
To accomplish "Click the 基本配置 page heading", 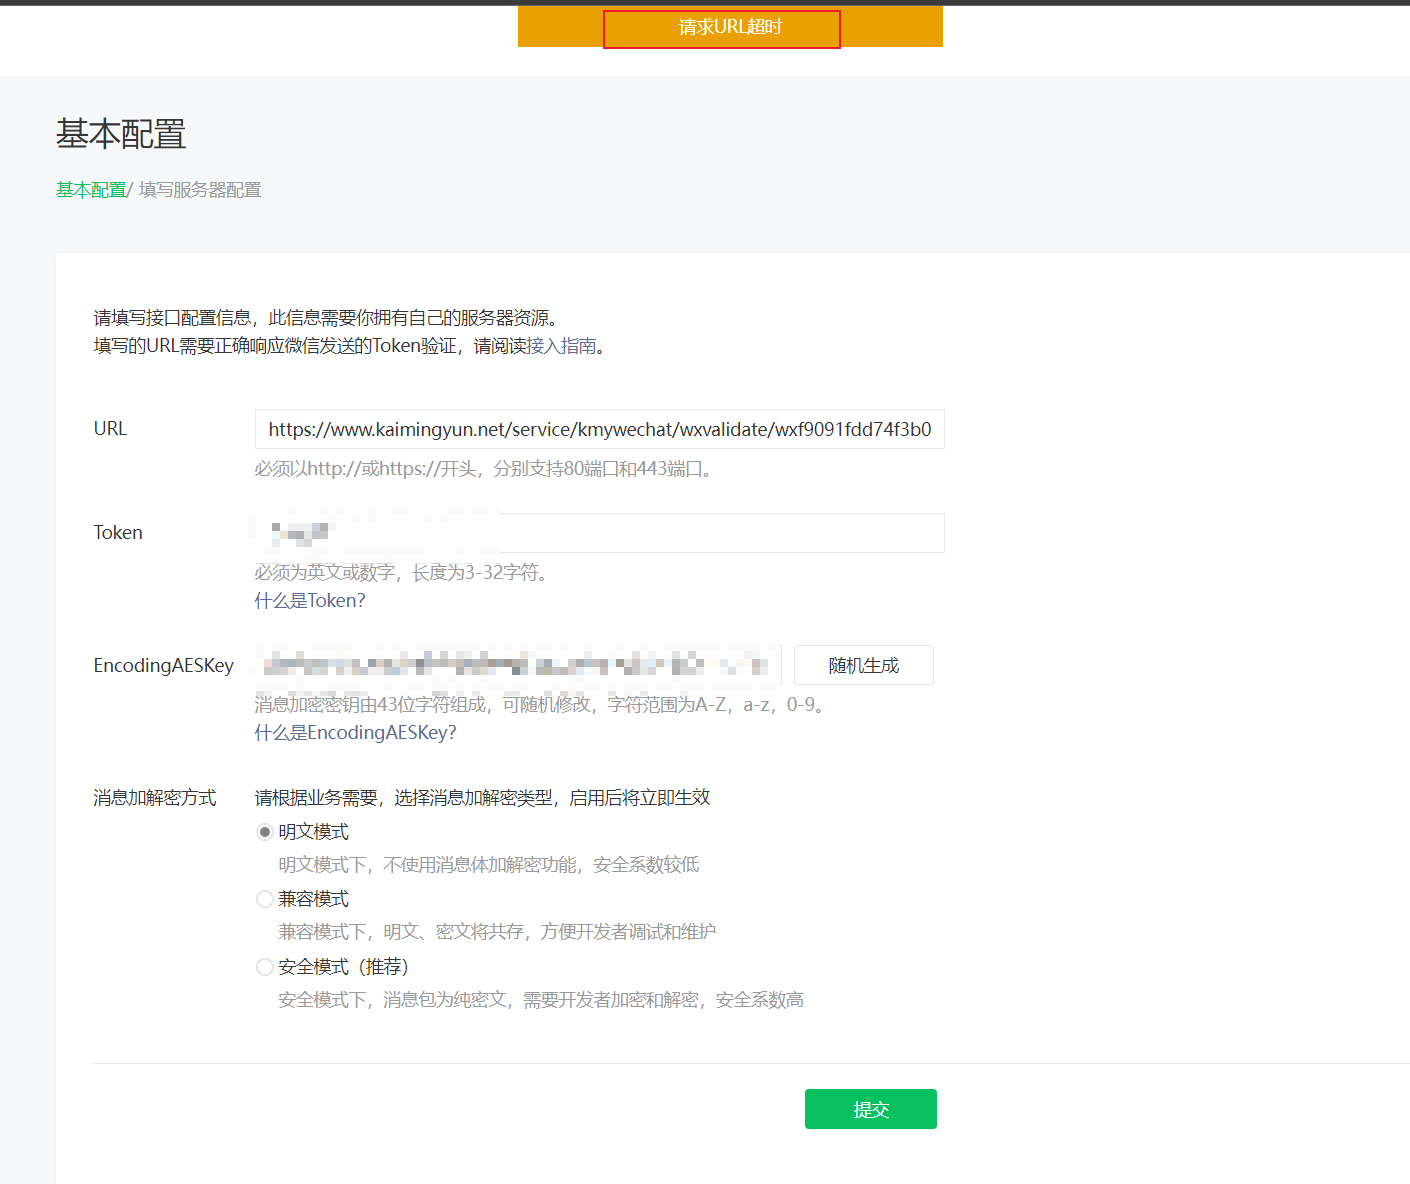I will tap(121, 134).
